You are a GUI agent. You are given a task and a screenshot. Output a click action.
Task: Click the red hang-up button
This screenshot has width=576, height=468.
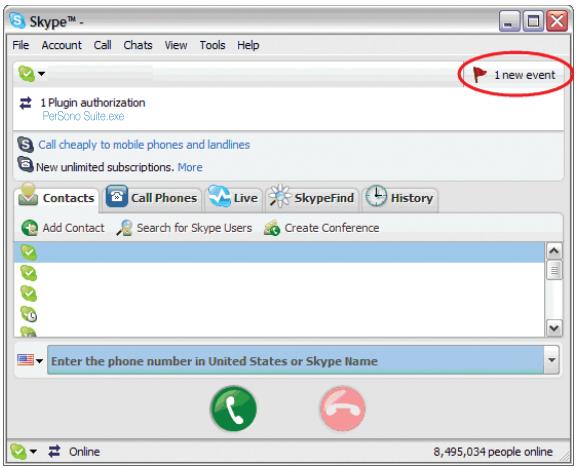[342, 408]
